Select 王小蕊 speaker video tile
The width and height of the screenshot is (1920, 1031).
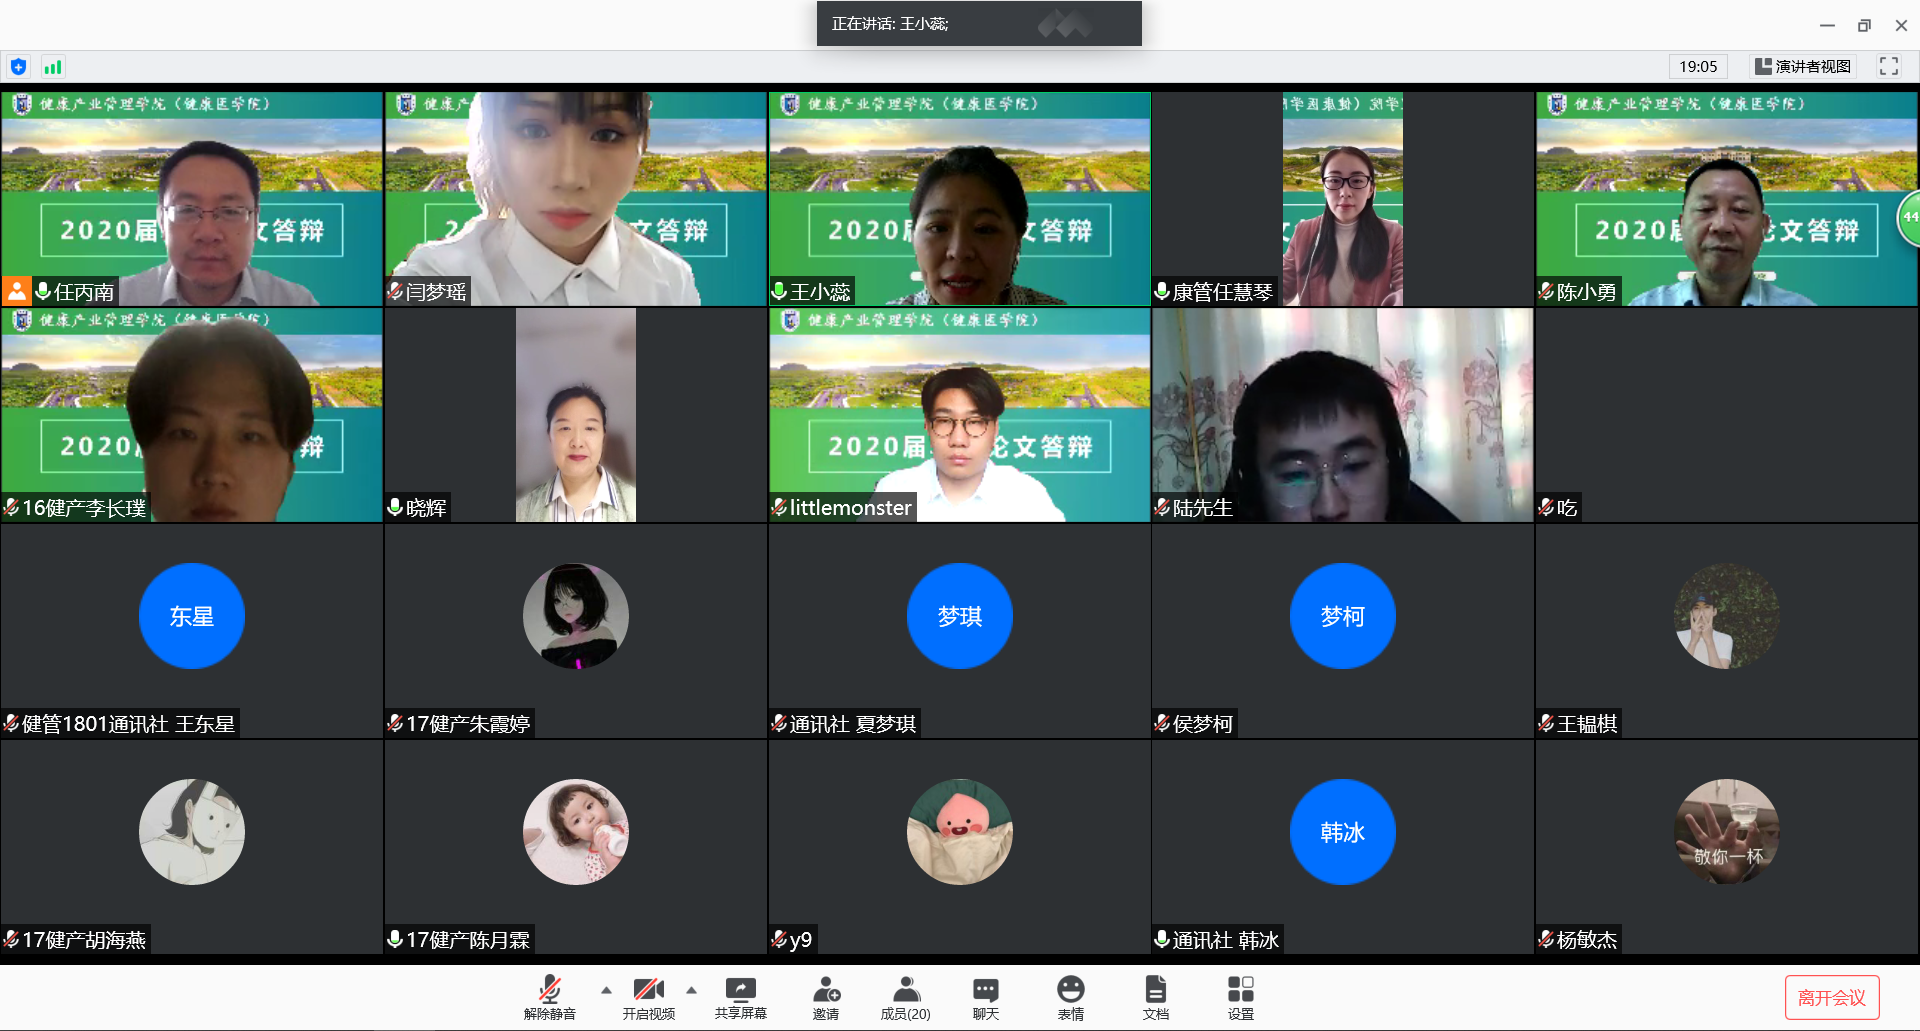point(959,198)
